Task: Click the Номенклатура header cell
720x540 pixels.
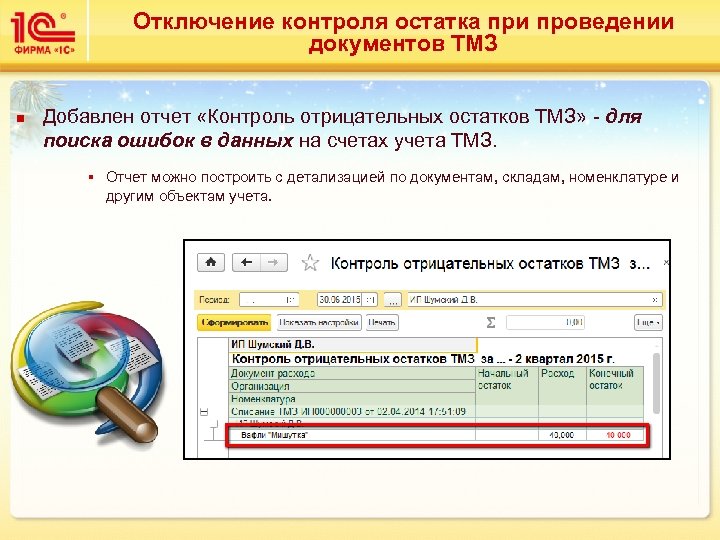Action: (x=352, y=399)
